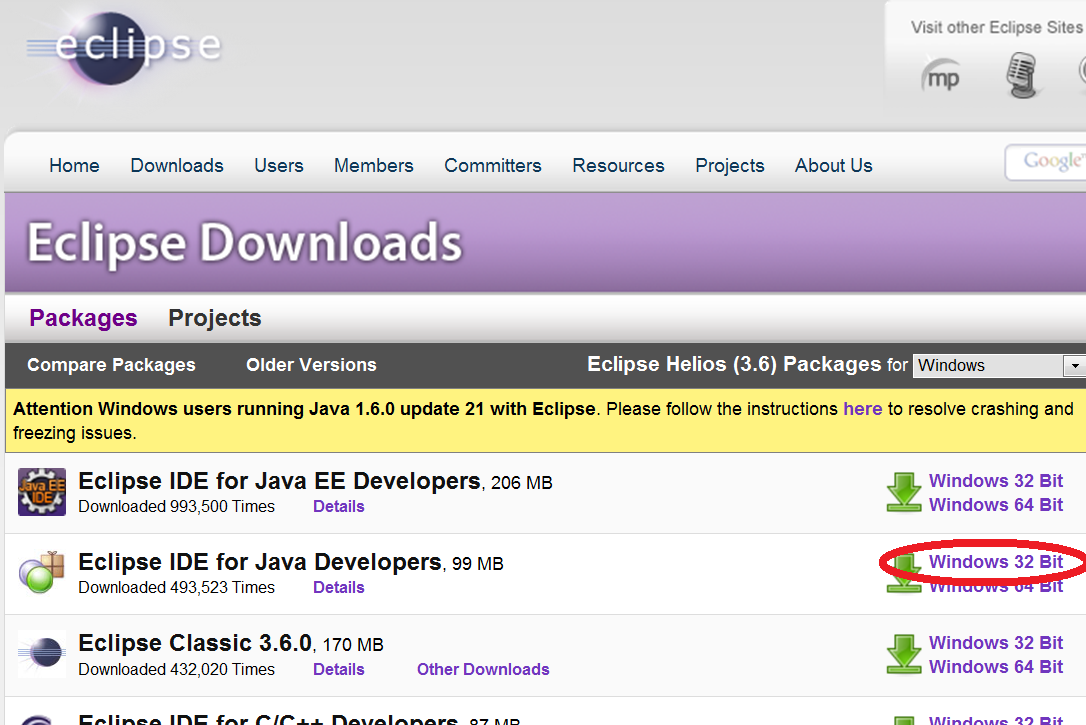Open the Users menu item
1086x725 pixels.
point(278,165)
